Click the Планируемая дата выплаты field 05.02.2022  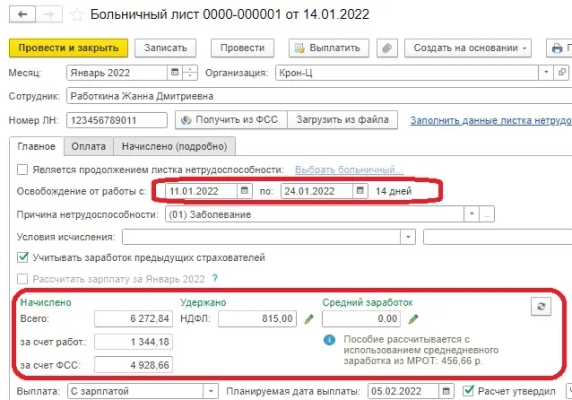point(403,391)
